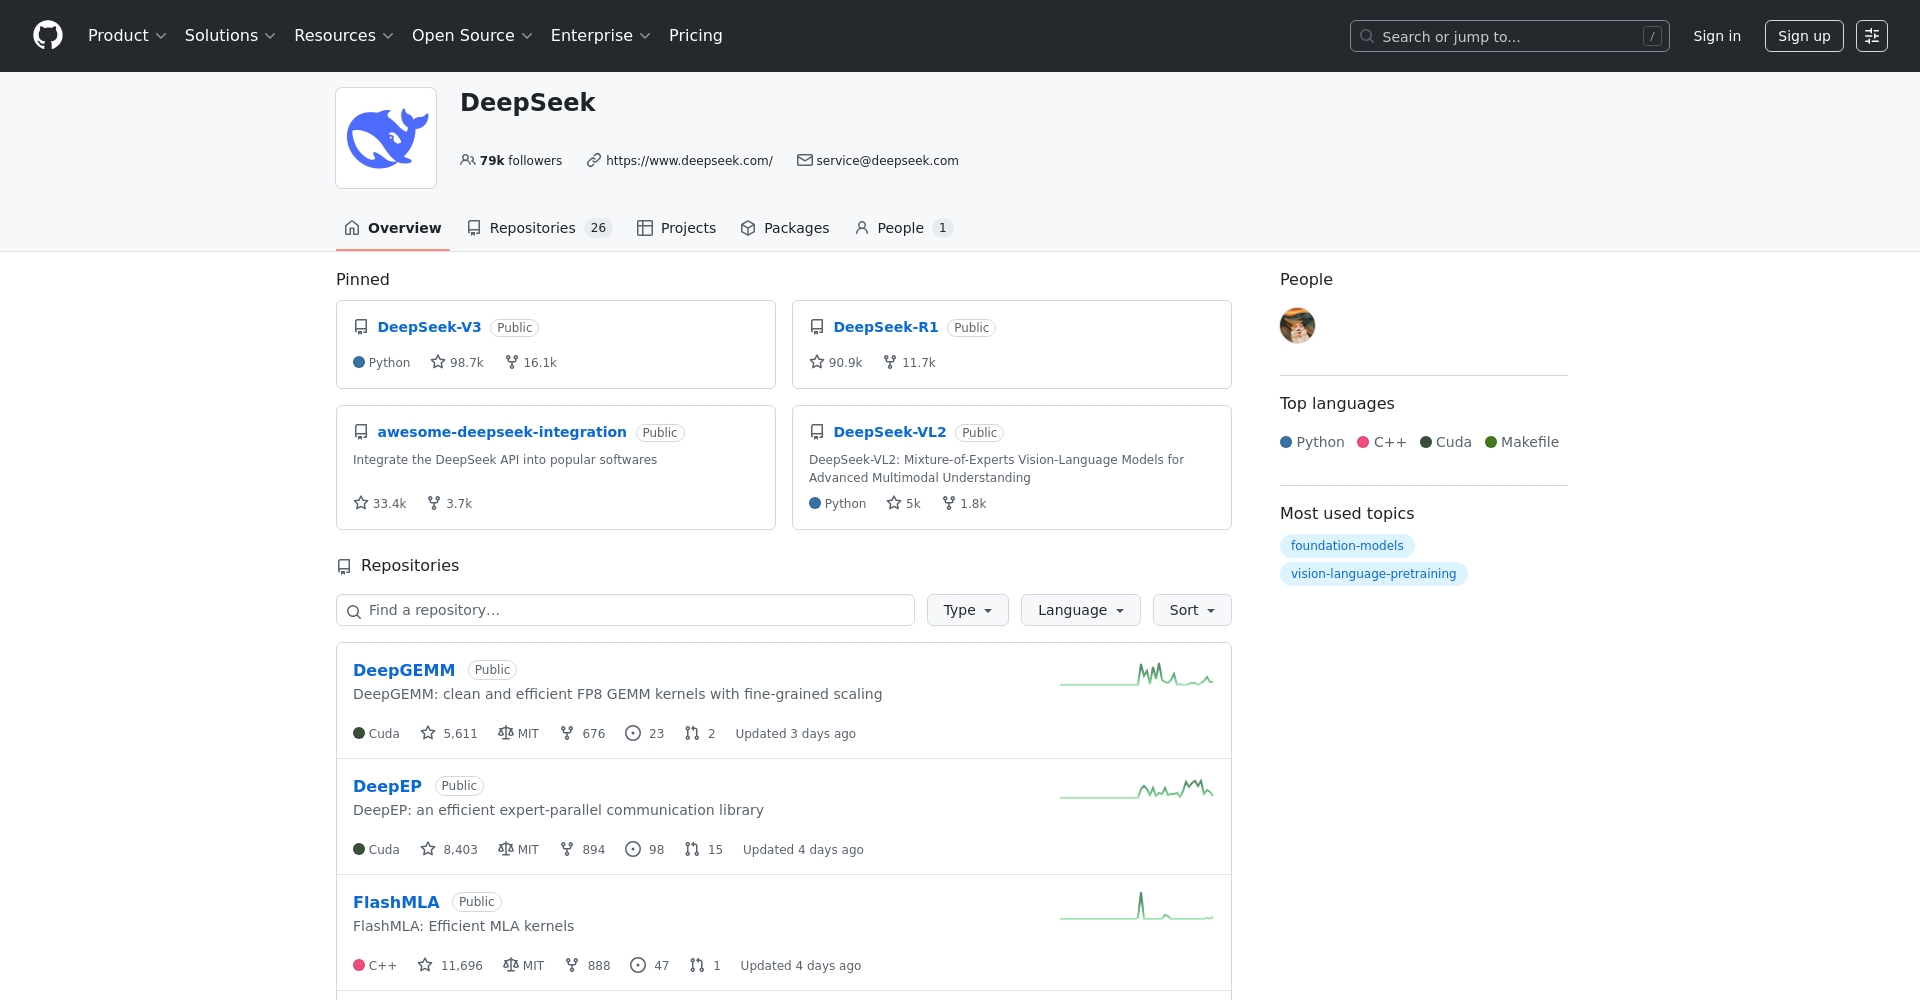Open DeepSeek-VL2 stargazers (5k)
The height and width of the screenshot is (1000, 1920).
903,504
